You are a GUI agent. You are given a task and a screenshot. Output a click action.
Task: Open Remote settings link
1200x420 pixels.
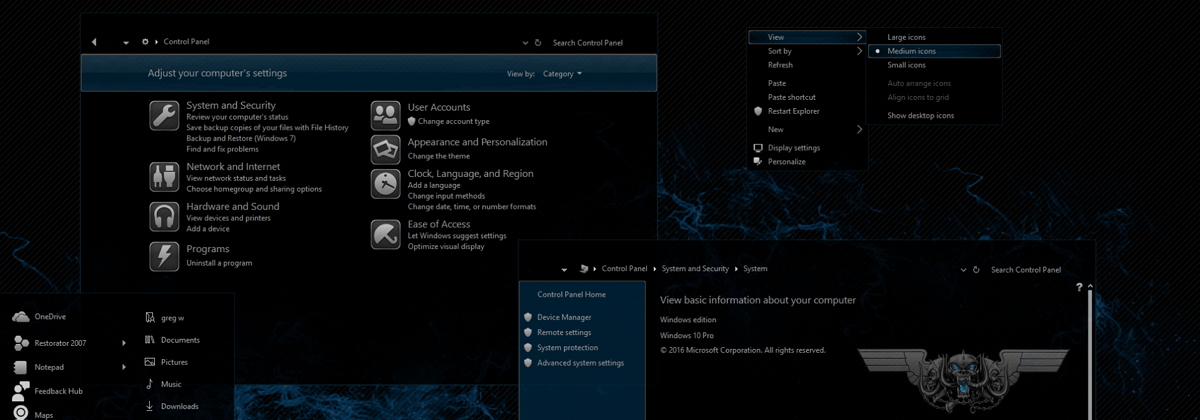point(564,332)
